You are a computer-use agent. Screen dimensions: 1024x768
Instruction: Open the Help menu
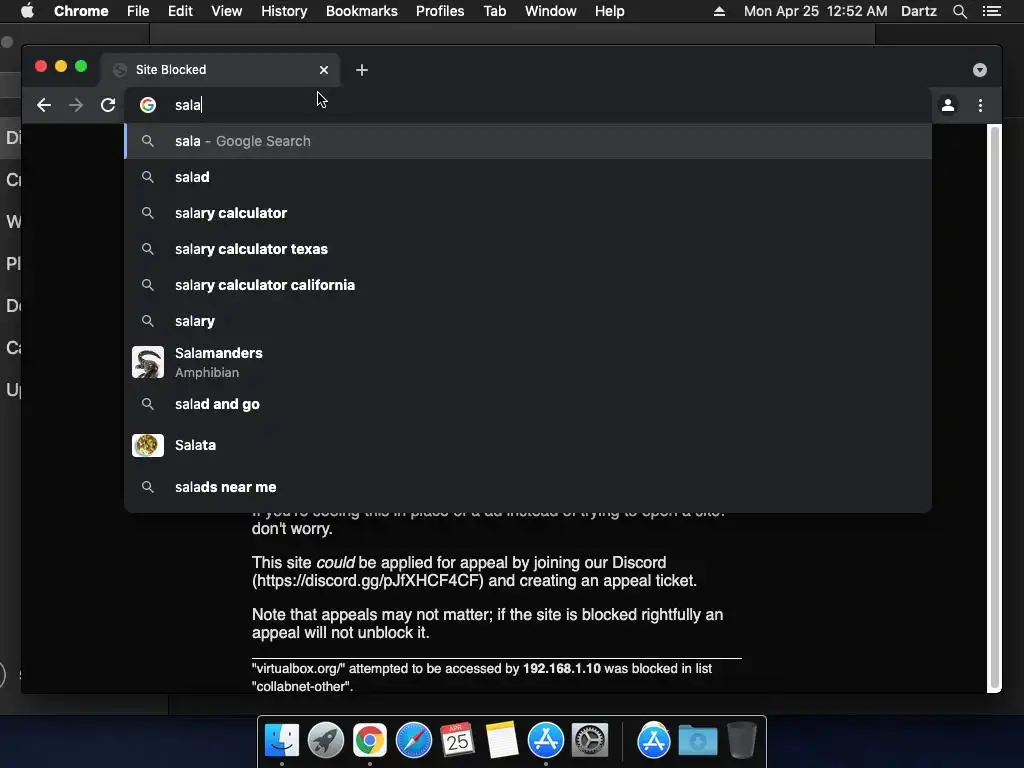pyautogui.click(x=609, y=11)
